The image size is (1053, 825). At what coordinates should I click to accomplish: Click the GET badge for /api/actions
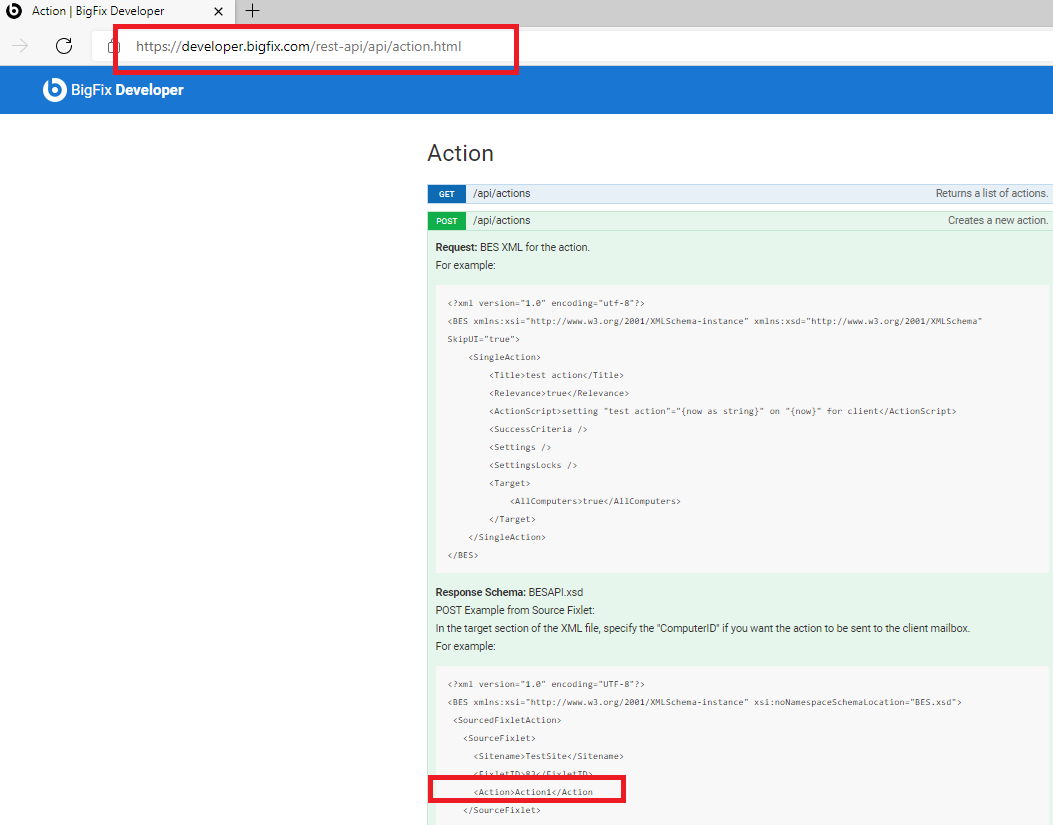click(x=446, y=194)
